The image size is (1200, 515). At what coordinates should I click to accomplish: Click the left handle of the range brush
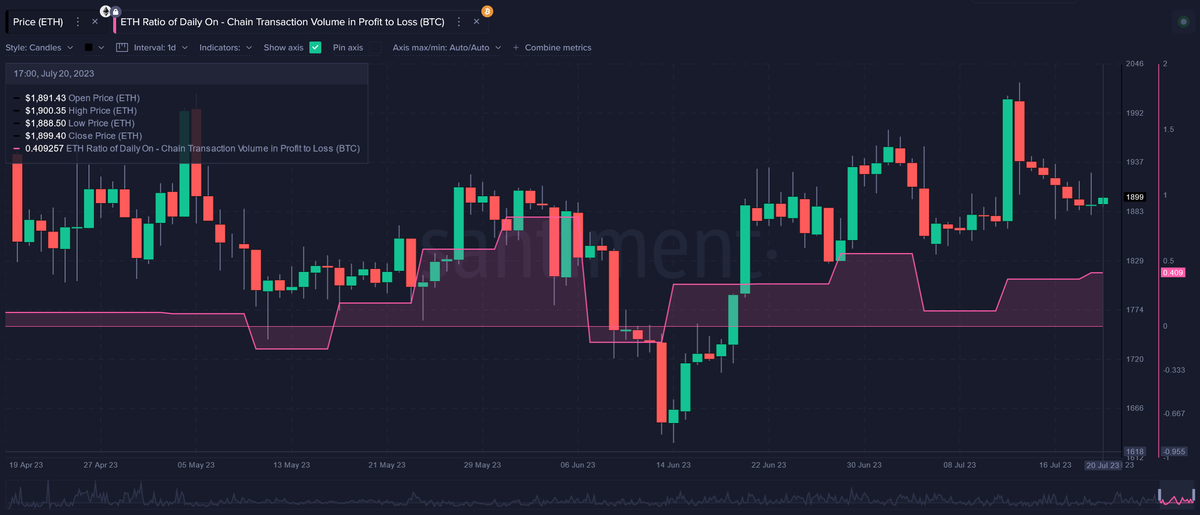(1159, 496)
